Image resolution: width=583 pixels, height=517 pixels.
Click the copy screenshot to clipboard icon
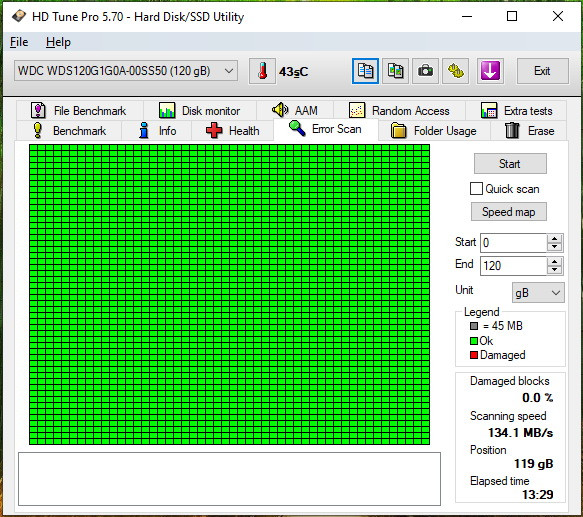(395, 71)
